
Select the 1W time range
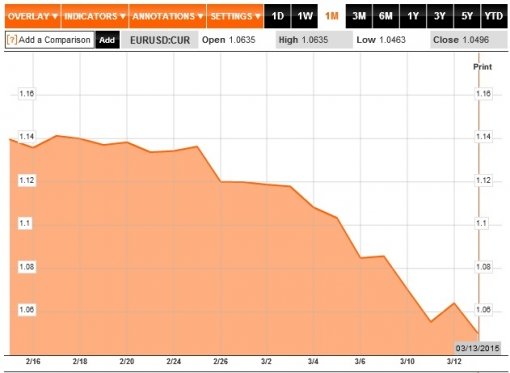pos(305,16)
